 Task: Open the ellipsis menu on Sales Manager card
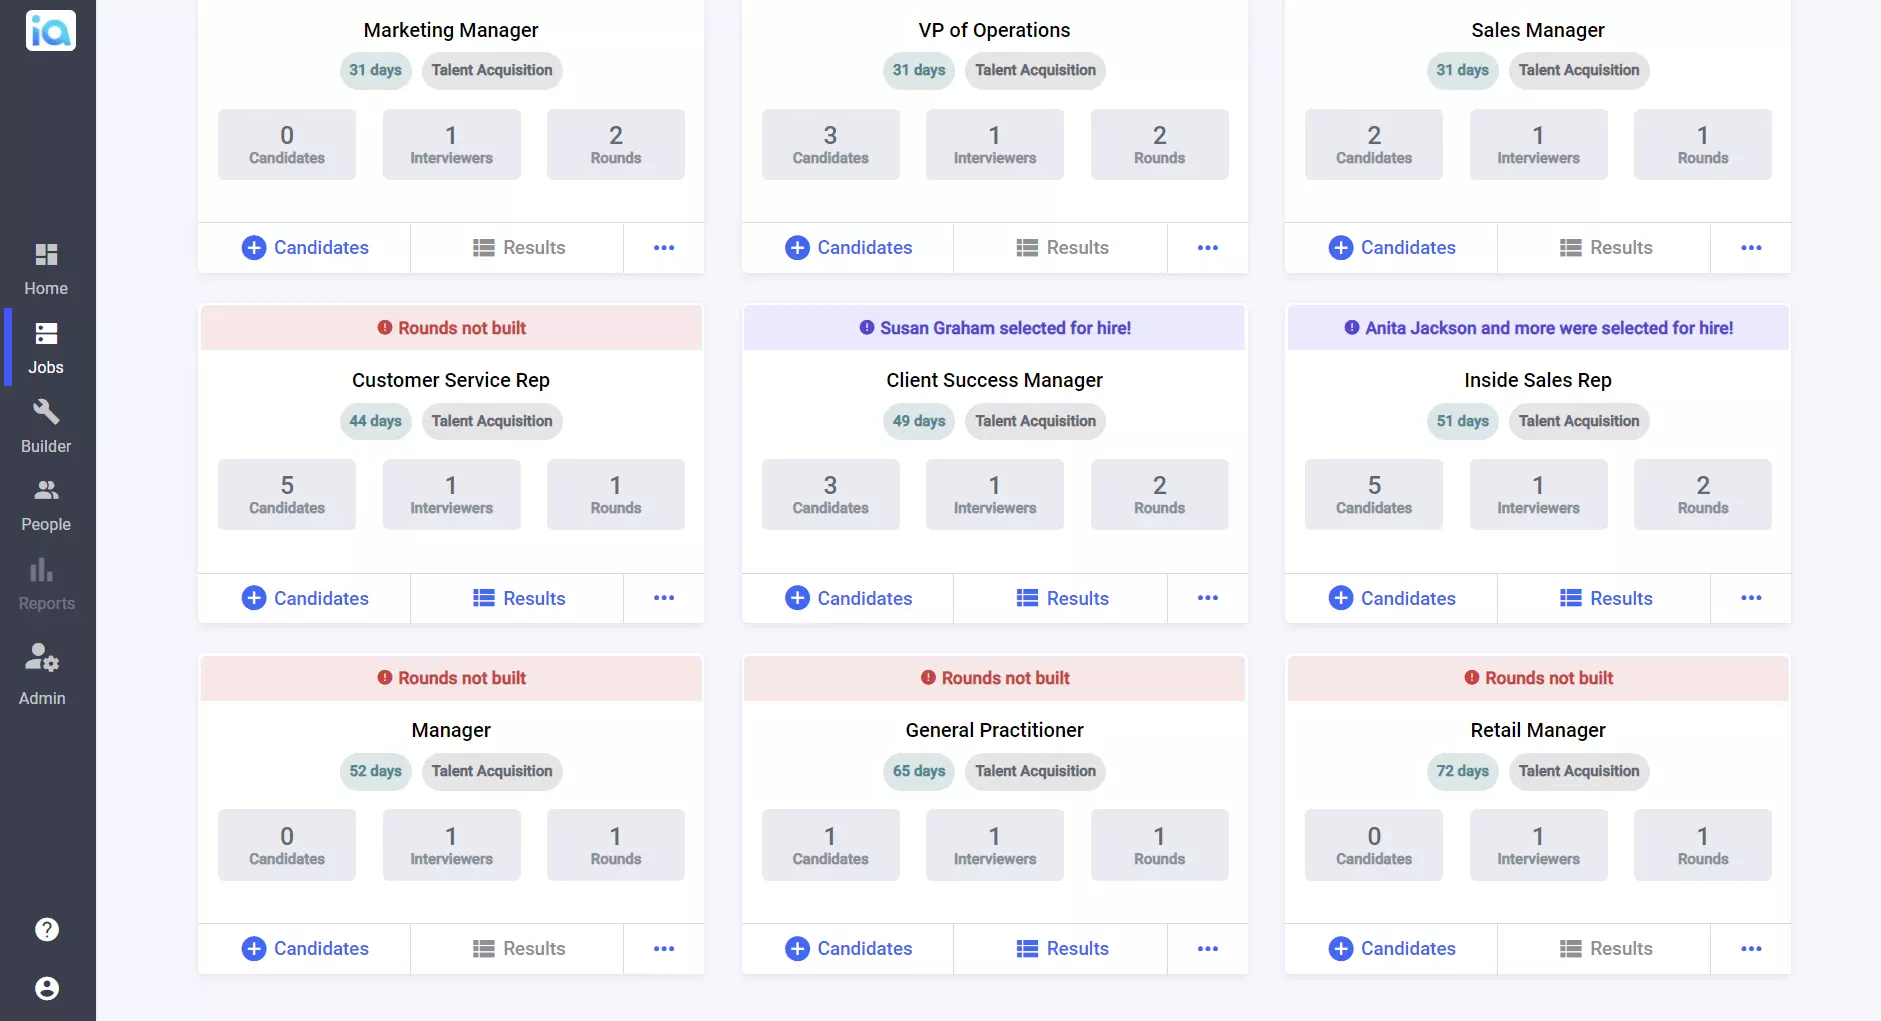(x=1751, y=247)
